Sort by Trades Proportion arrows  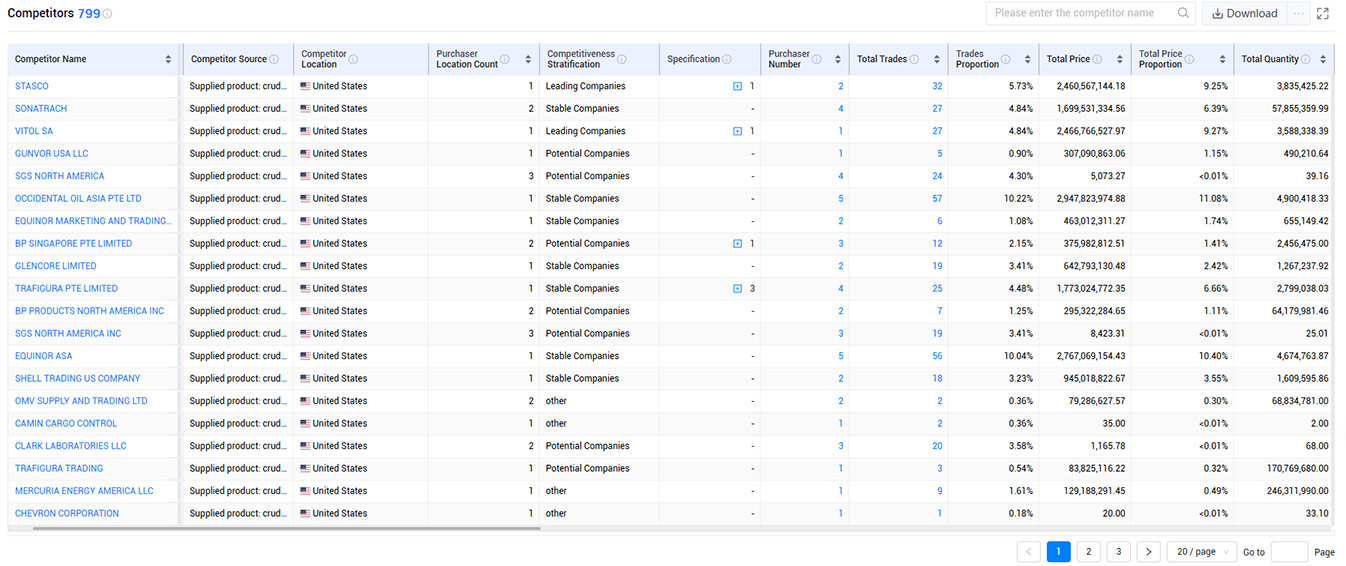pos(1028,60)
